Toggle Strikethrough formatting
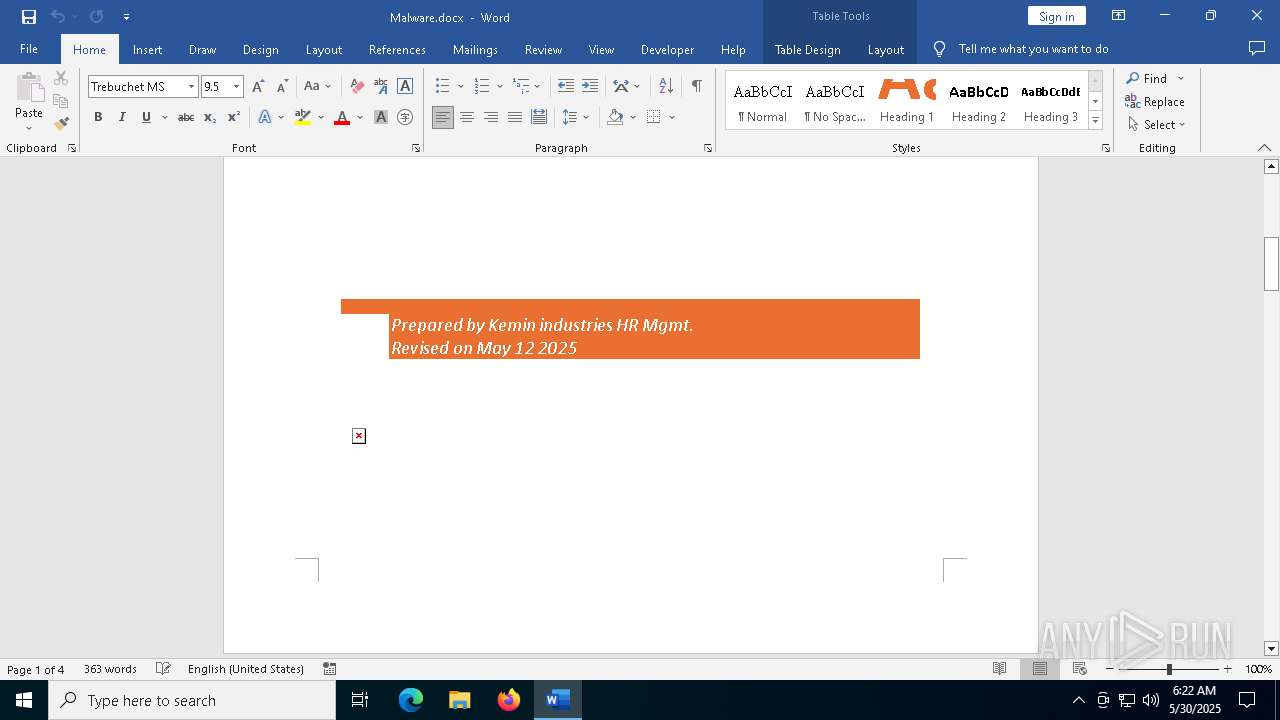Screen dimensions: 1280x720 point(186,117)
